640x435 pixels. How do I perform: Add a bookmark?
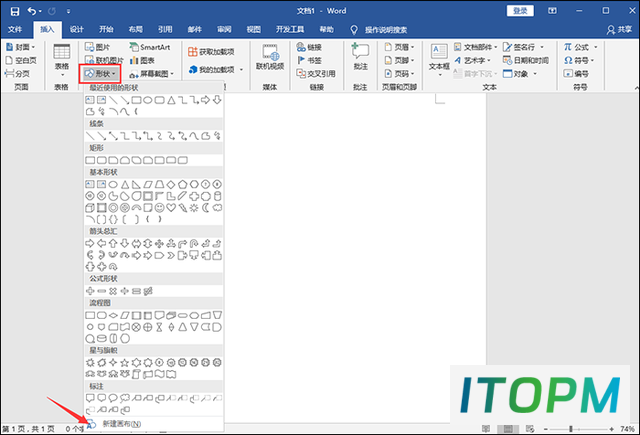click(309, 60)
